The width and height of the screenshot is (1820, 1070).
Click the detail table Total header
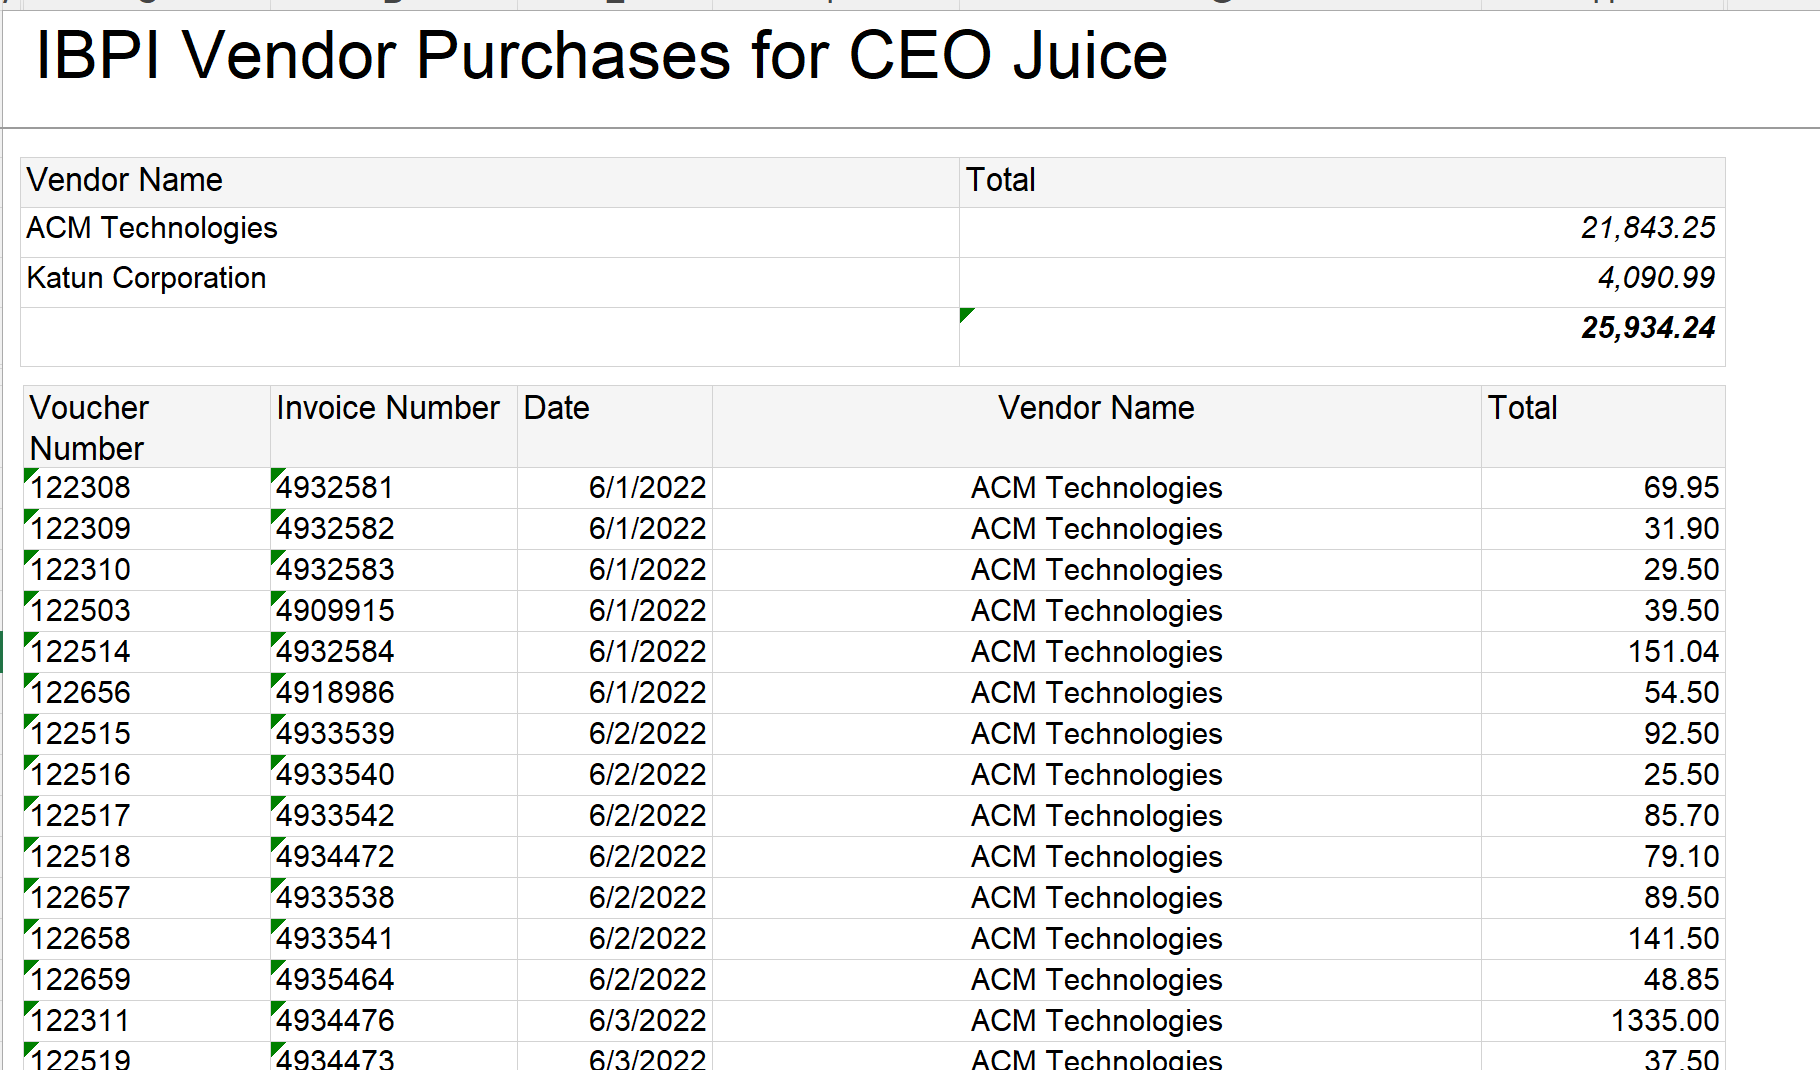pos(1603,427)
